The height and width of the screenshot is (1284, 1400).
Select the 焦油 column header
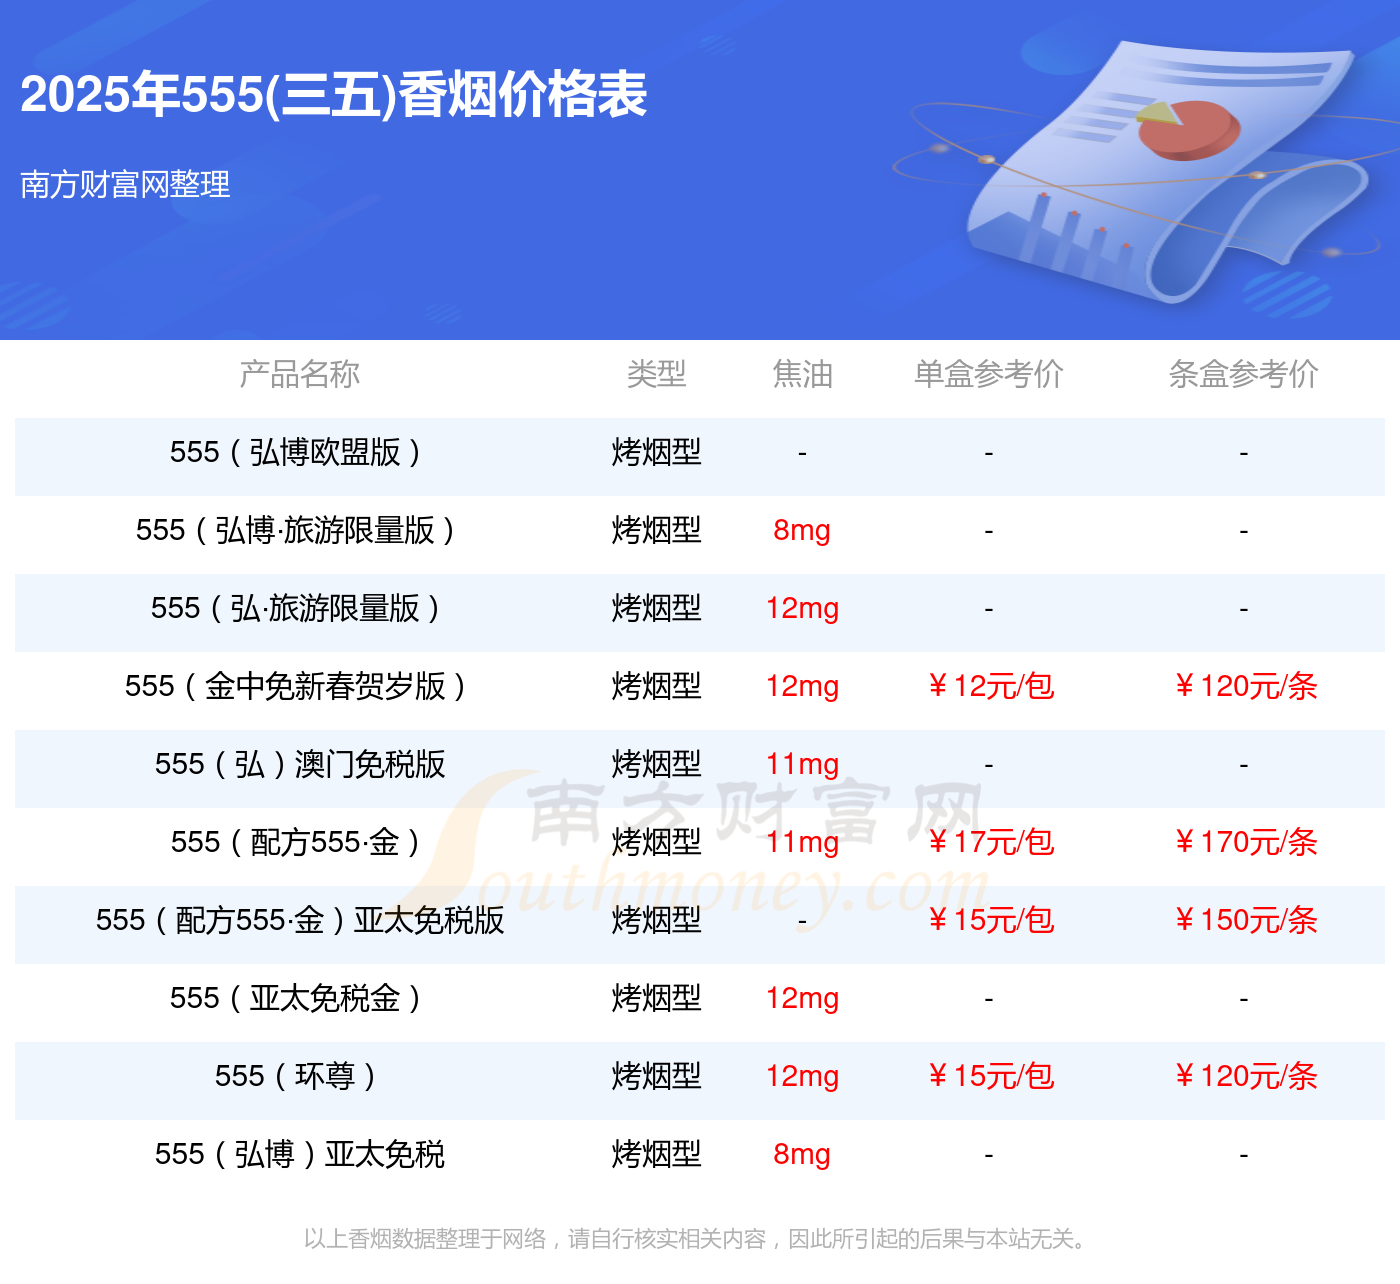[x=802, y=374]
